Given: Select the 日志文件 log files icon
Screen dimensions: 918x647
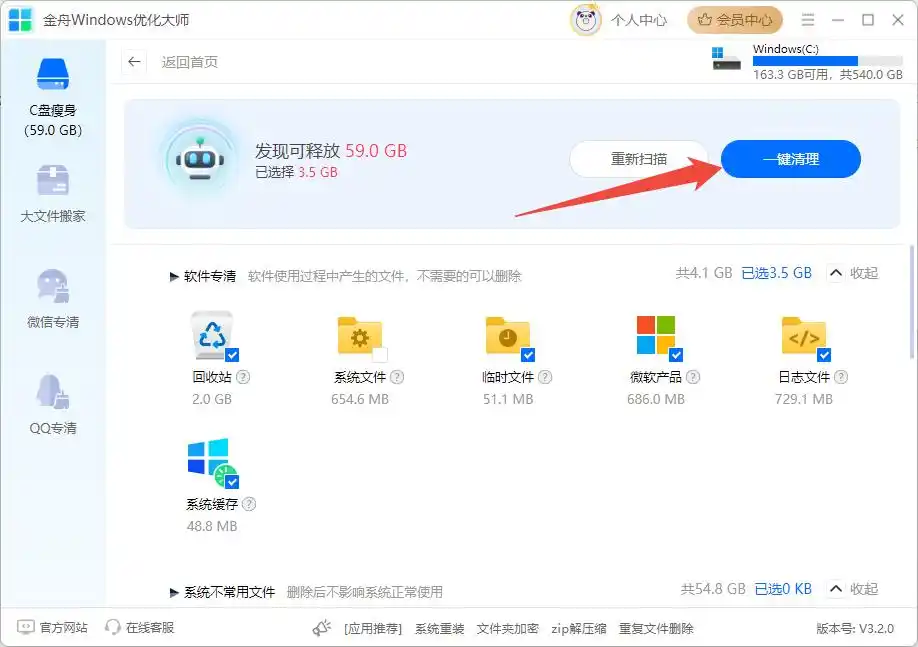Looking at the screenshot, I should (805, 336).
